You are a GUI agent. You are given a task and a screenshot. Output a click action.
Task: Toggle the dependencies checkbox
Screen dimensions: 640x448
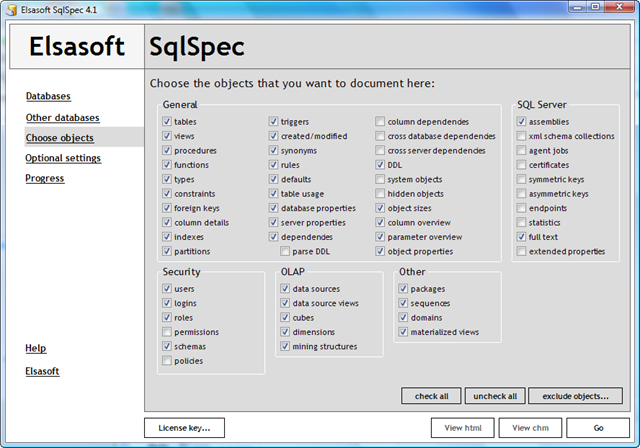[x=273, y=237]
